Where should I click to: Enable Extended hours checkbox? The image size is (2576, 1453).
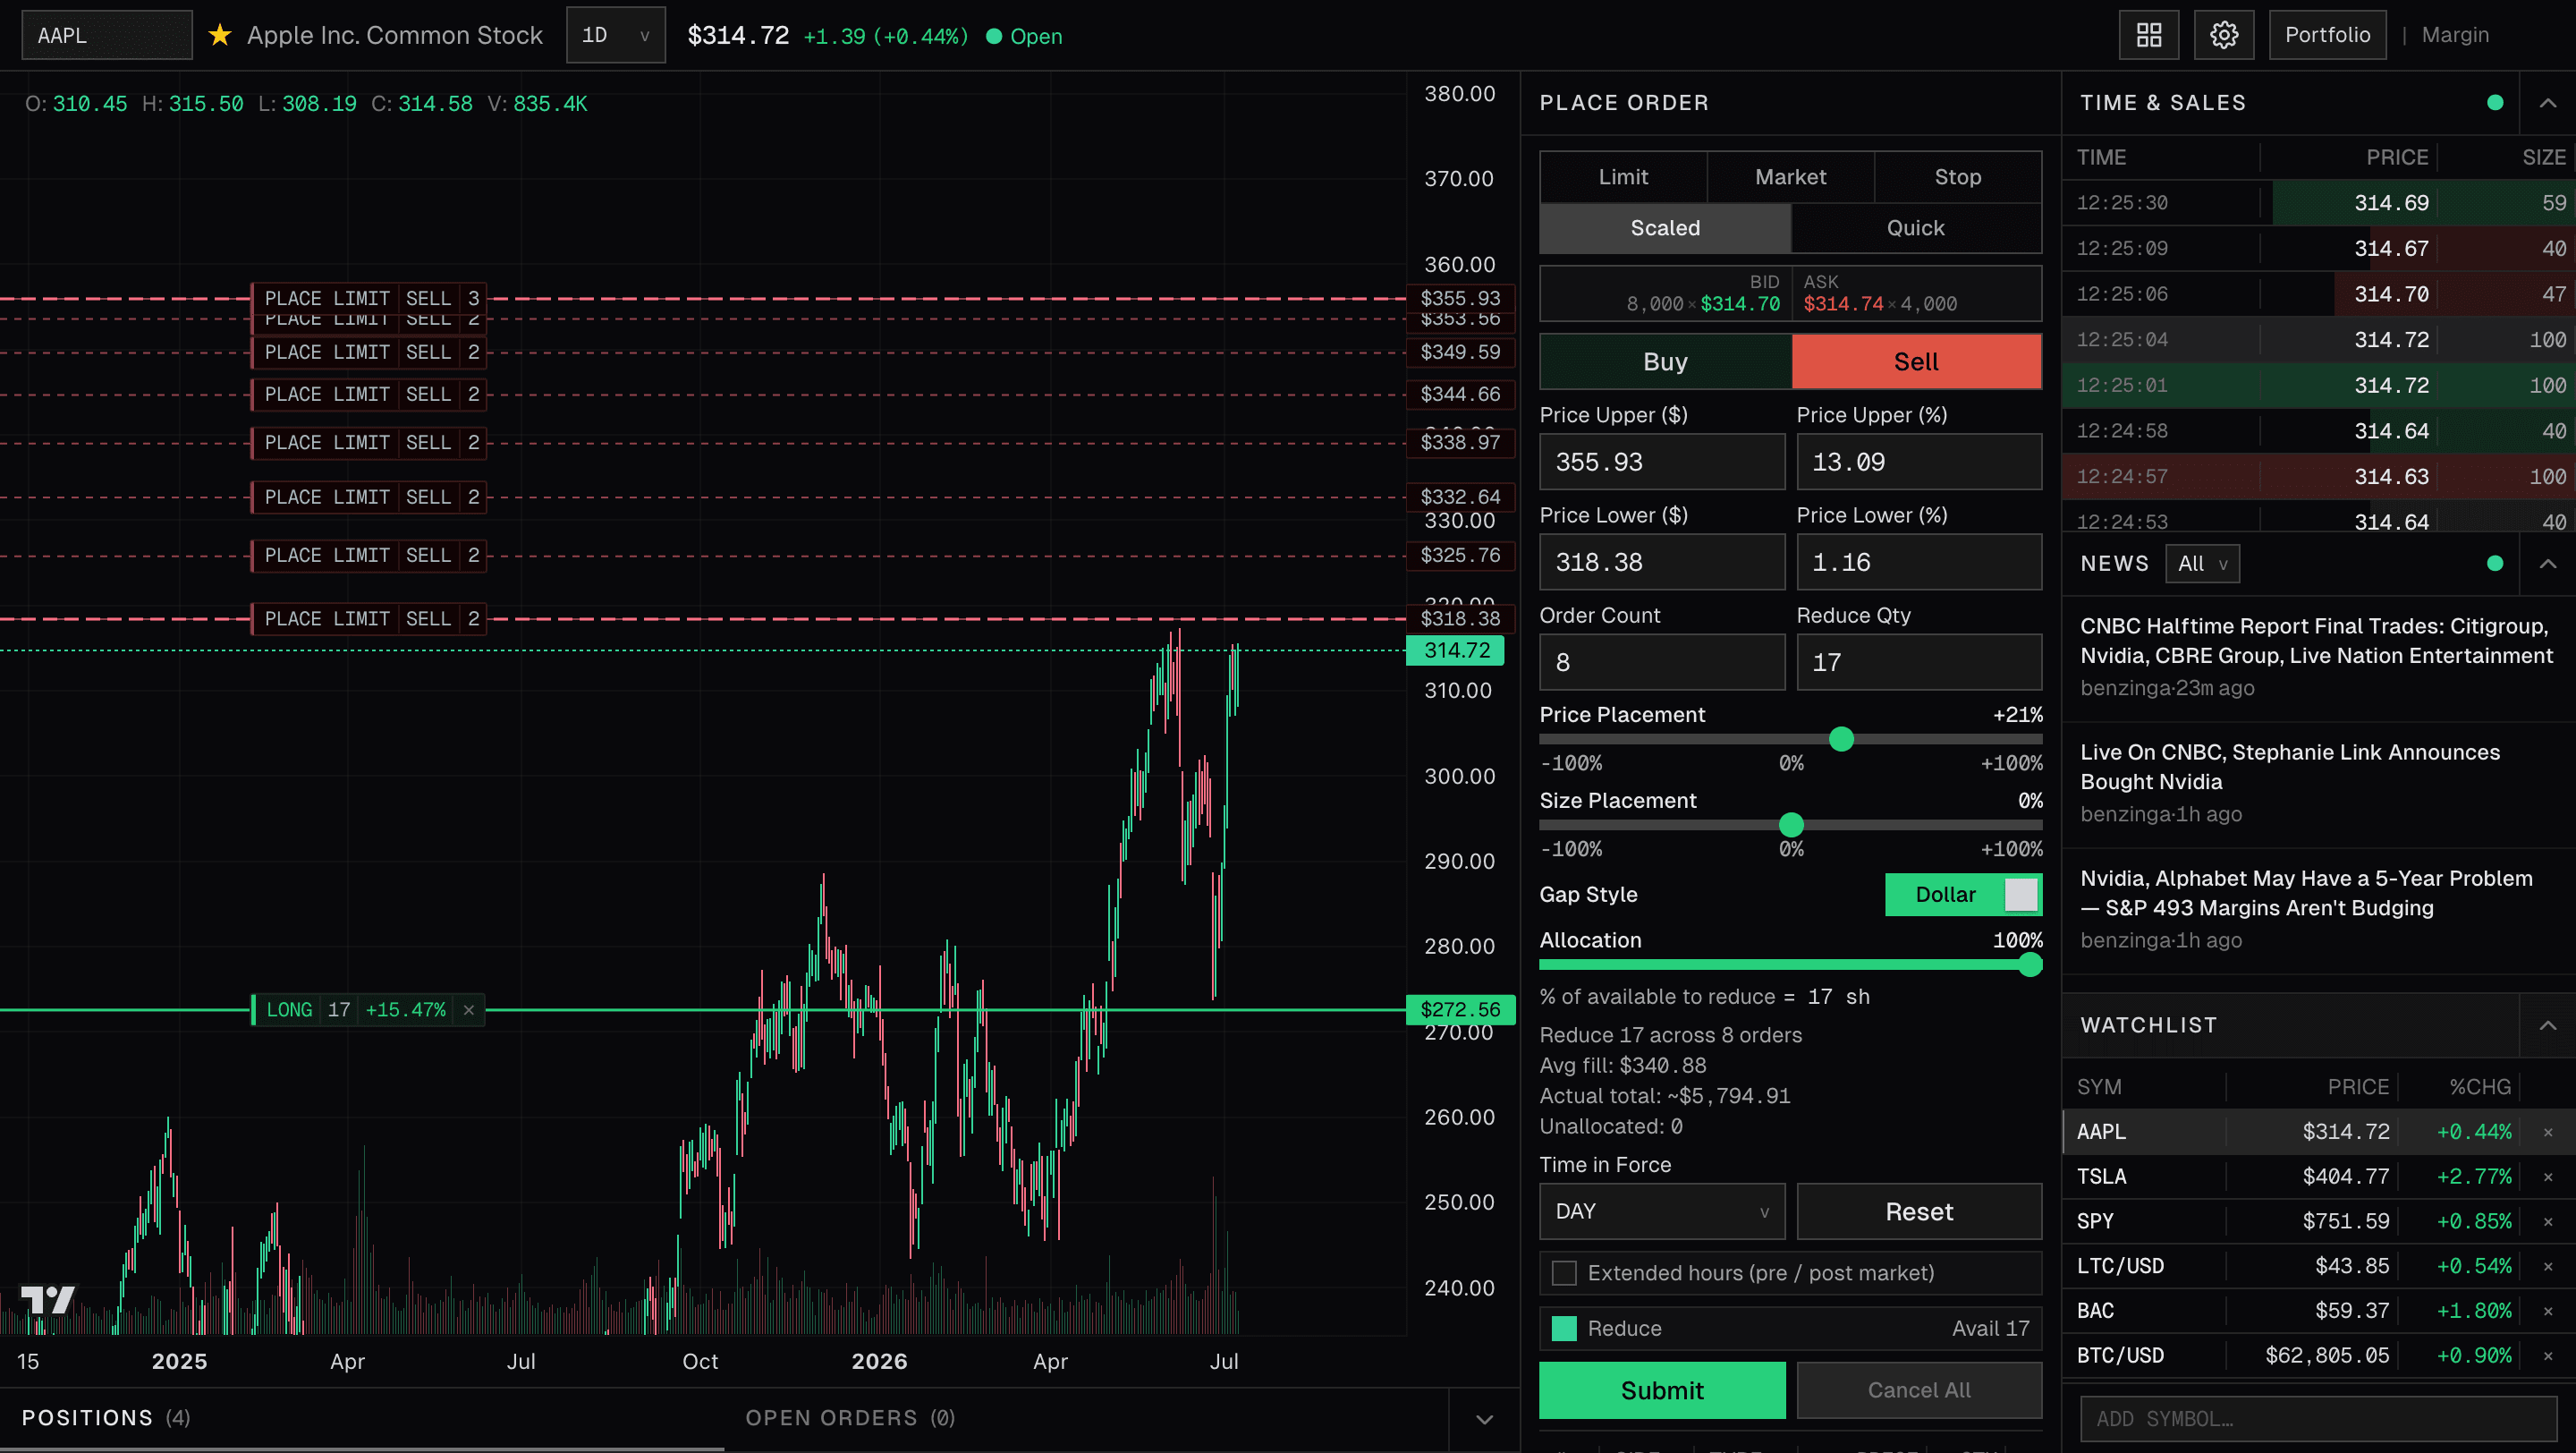click(1564, 1273)
